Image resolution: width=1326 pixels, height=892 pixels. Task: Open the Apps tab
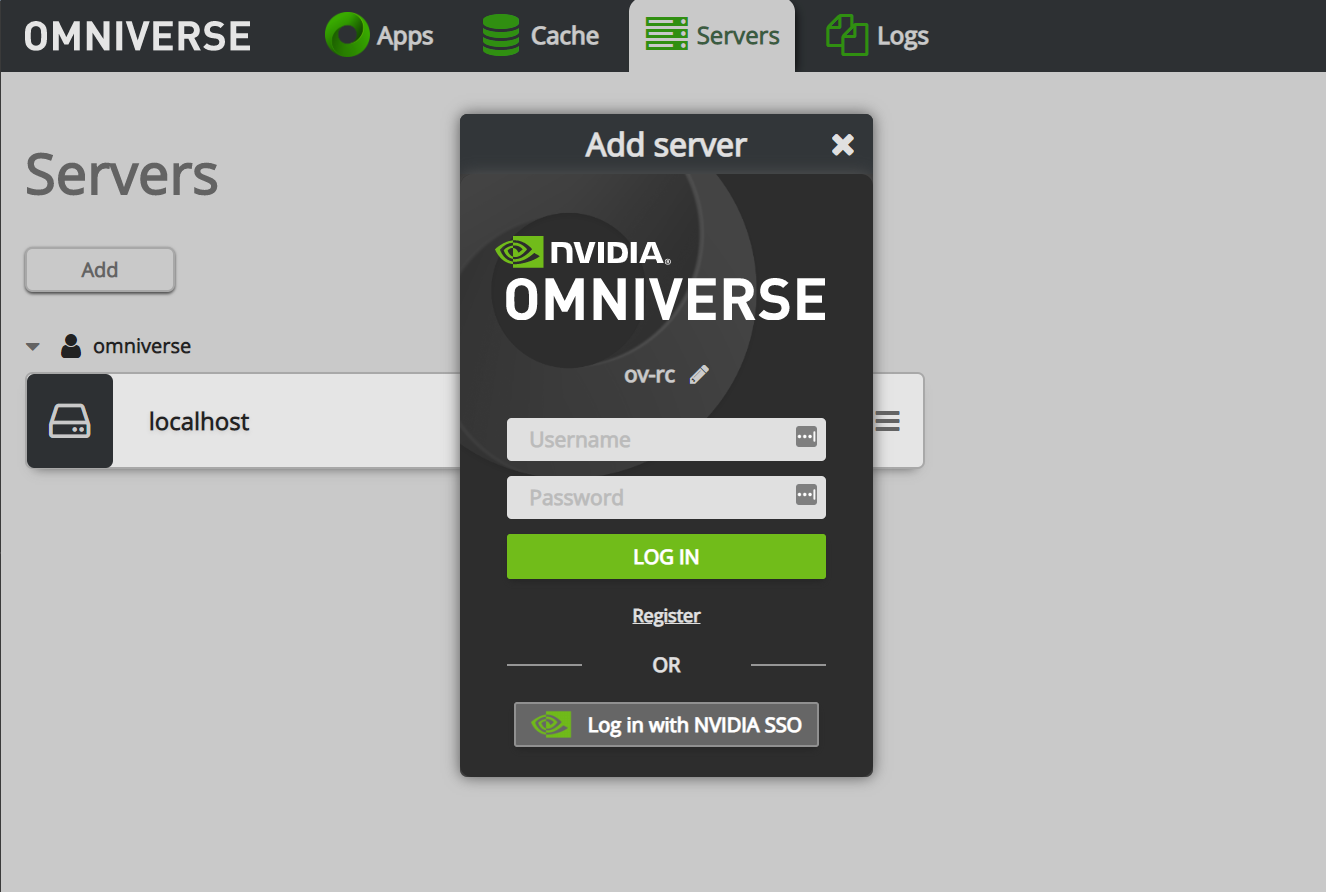tap(379, 36)
